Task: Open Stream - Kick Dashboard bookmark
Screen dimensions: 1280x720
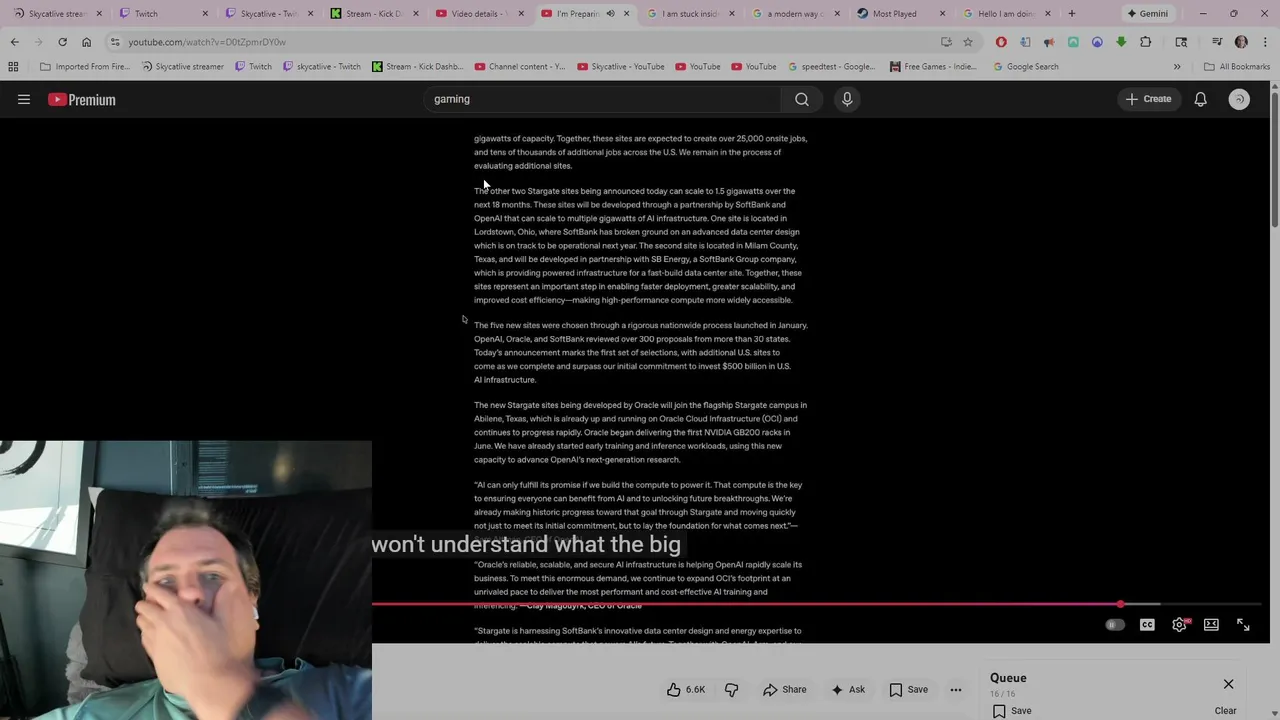Action: pos(417,66)
